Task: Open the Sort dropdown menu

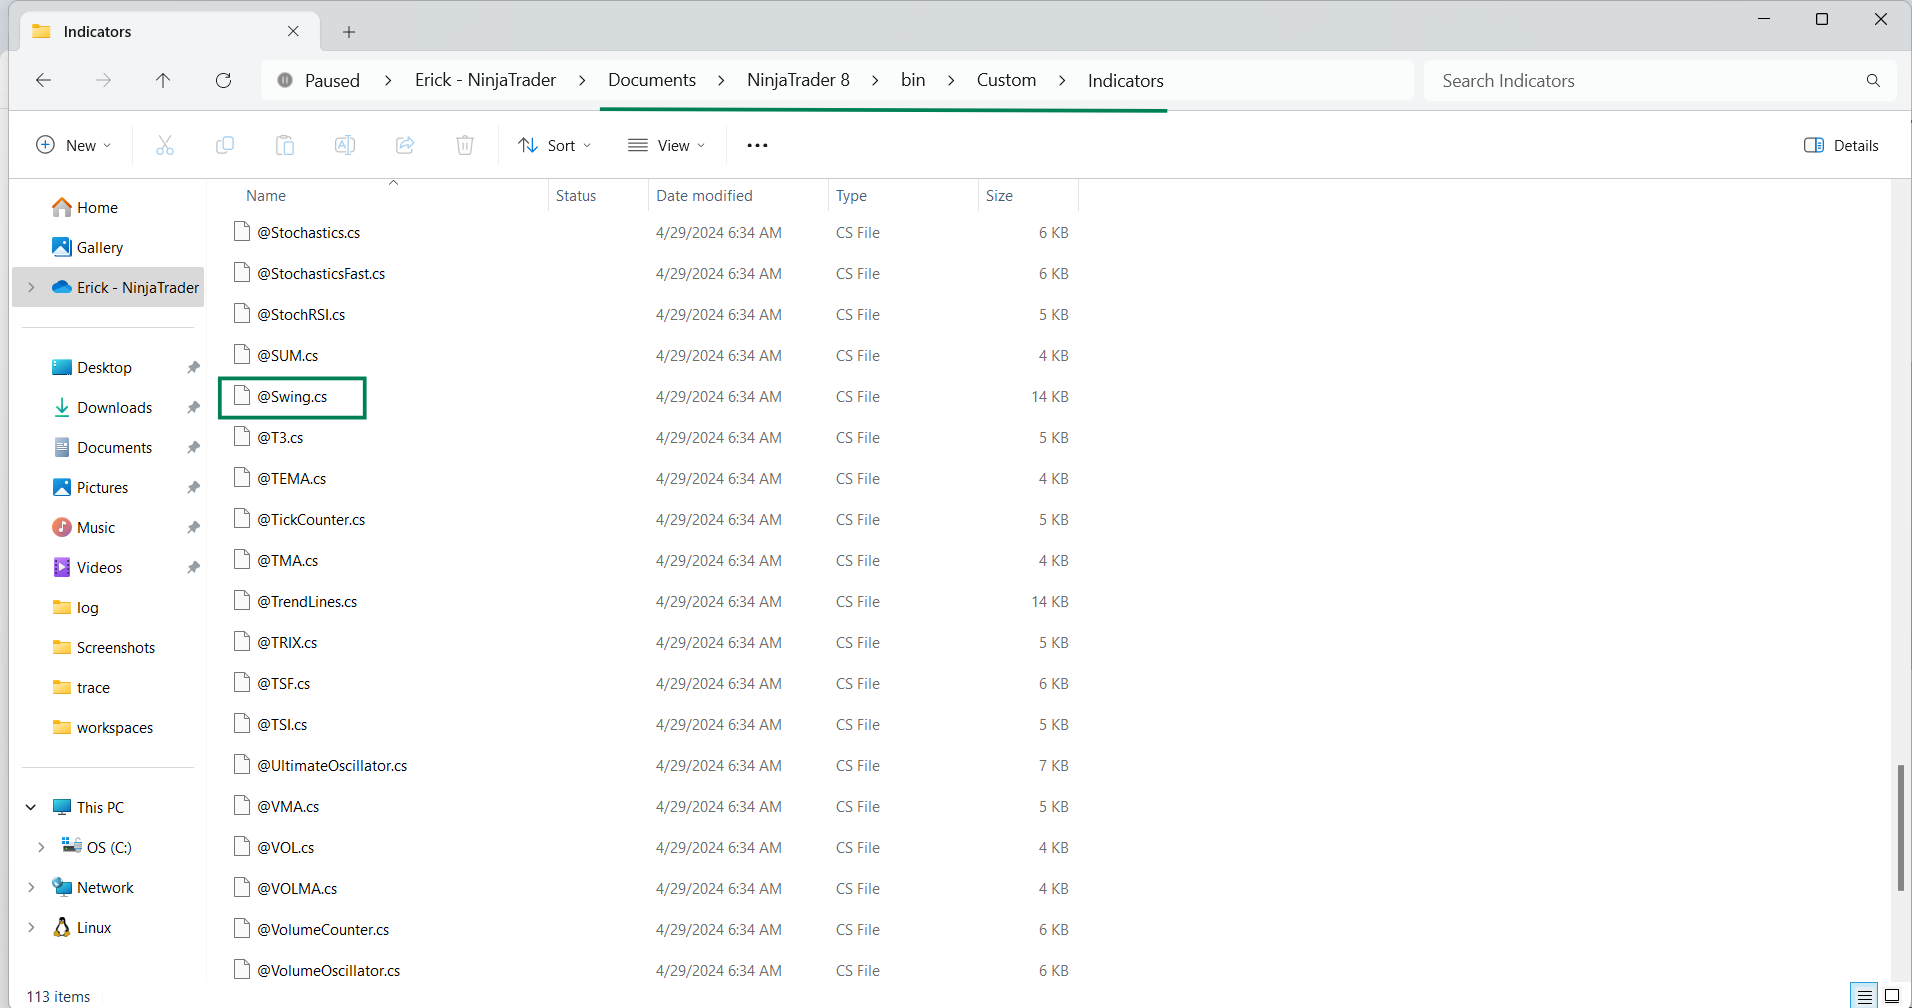Action: [554, 145]
